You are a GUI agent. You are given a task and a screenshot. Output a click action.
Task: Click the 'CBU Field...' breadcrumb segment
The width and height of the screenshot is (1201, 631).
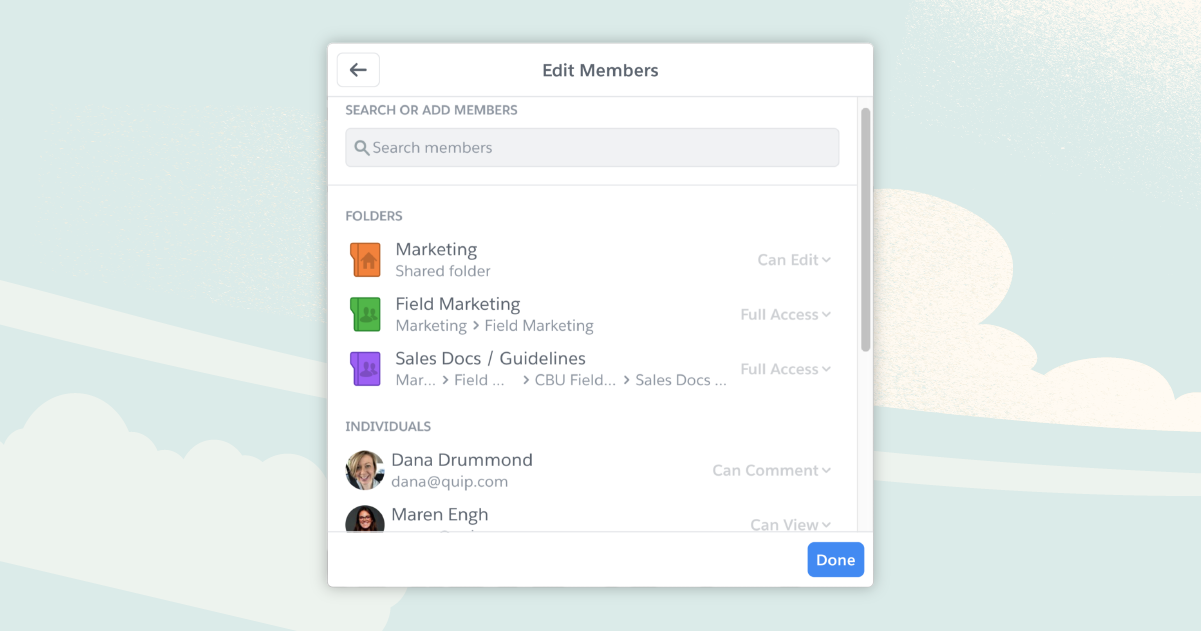point(576,380)
